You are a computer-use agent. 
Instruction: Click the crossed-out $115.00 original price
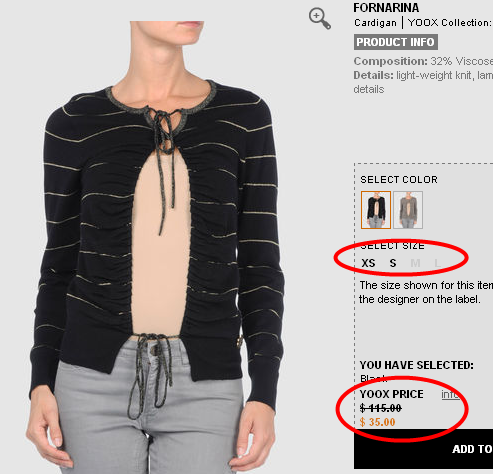[381, 408]
